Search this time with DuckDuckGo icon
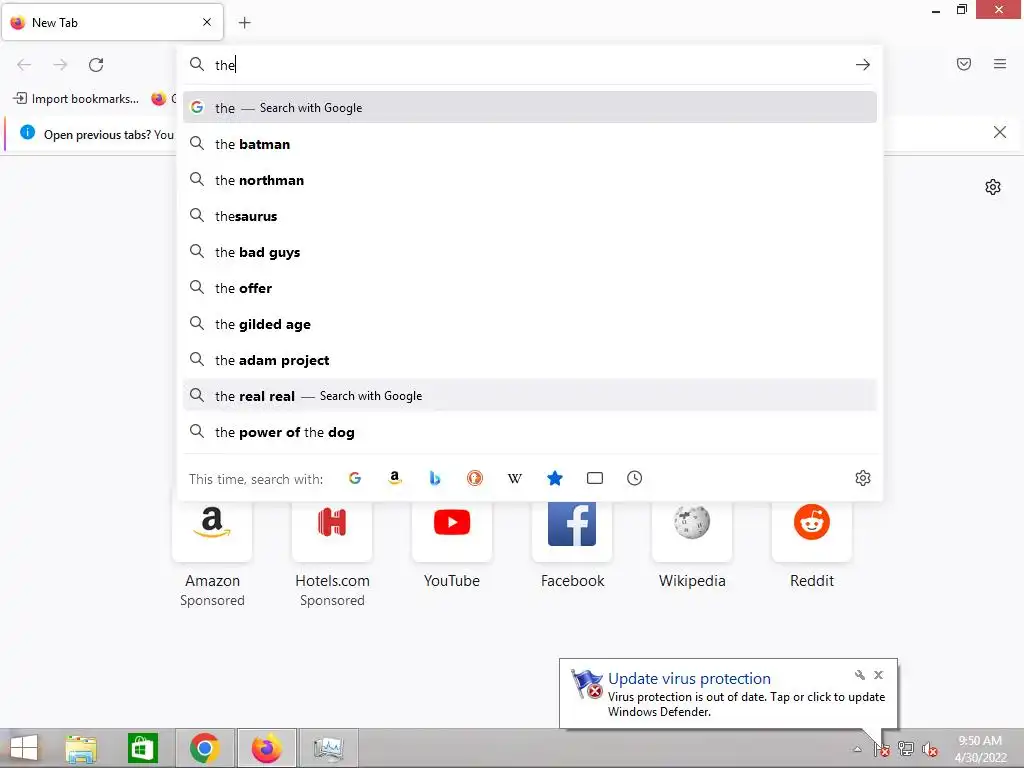 pos(475,478)
